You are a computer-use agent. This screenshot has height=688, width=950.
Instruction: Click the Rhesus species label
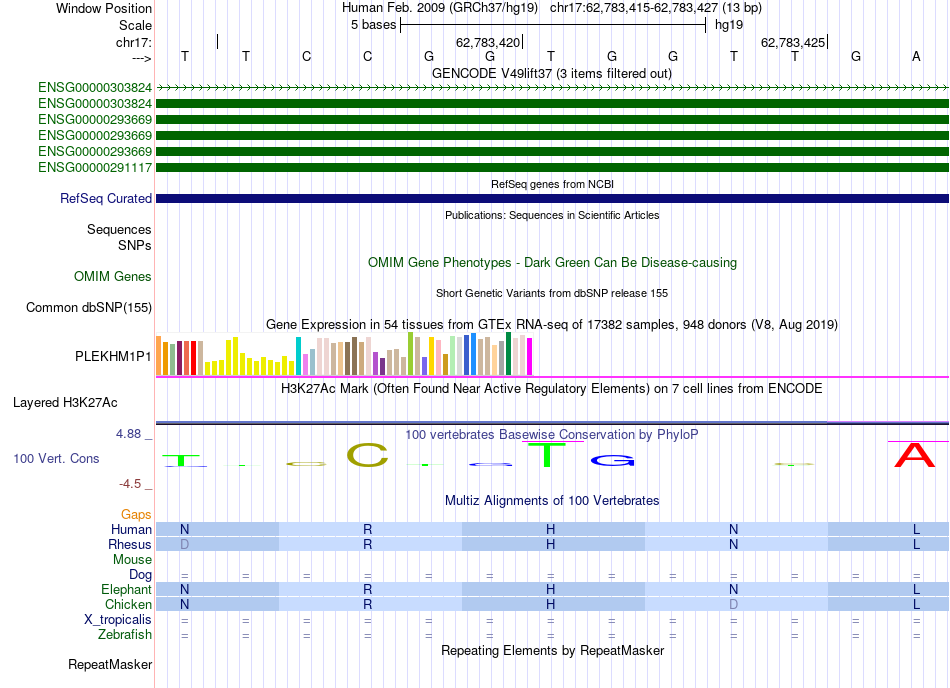pos(130,544)
